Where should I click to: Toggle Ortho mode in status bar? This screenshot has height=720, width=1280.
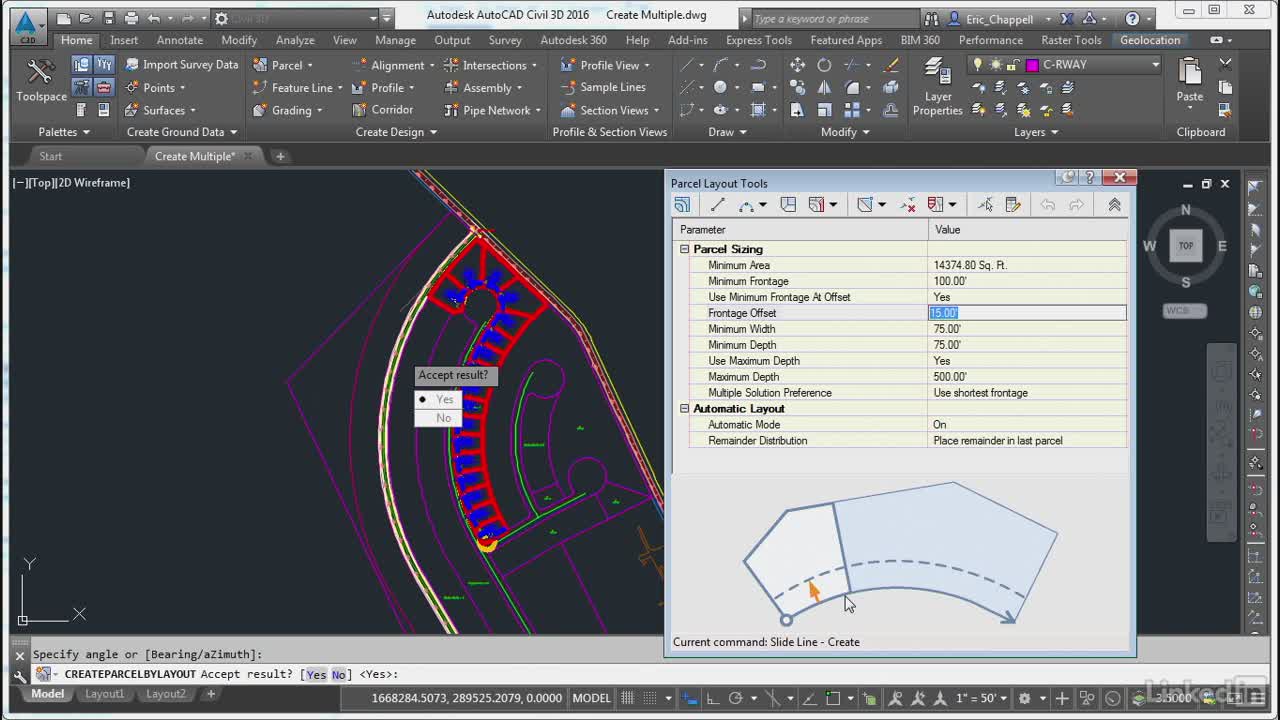click(x=714, y=698)
